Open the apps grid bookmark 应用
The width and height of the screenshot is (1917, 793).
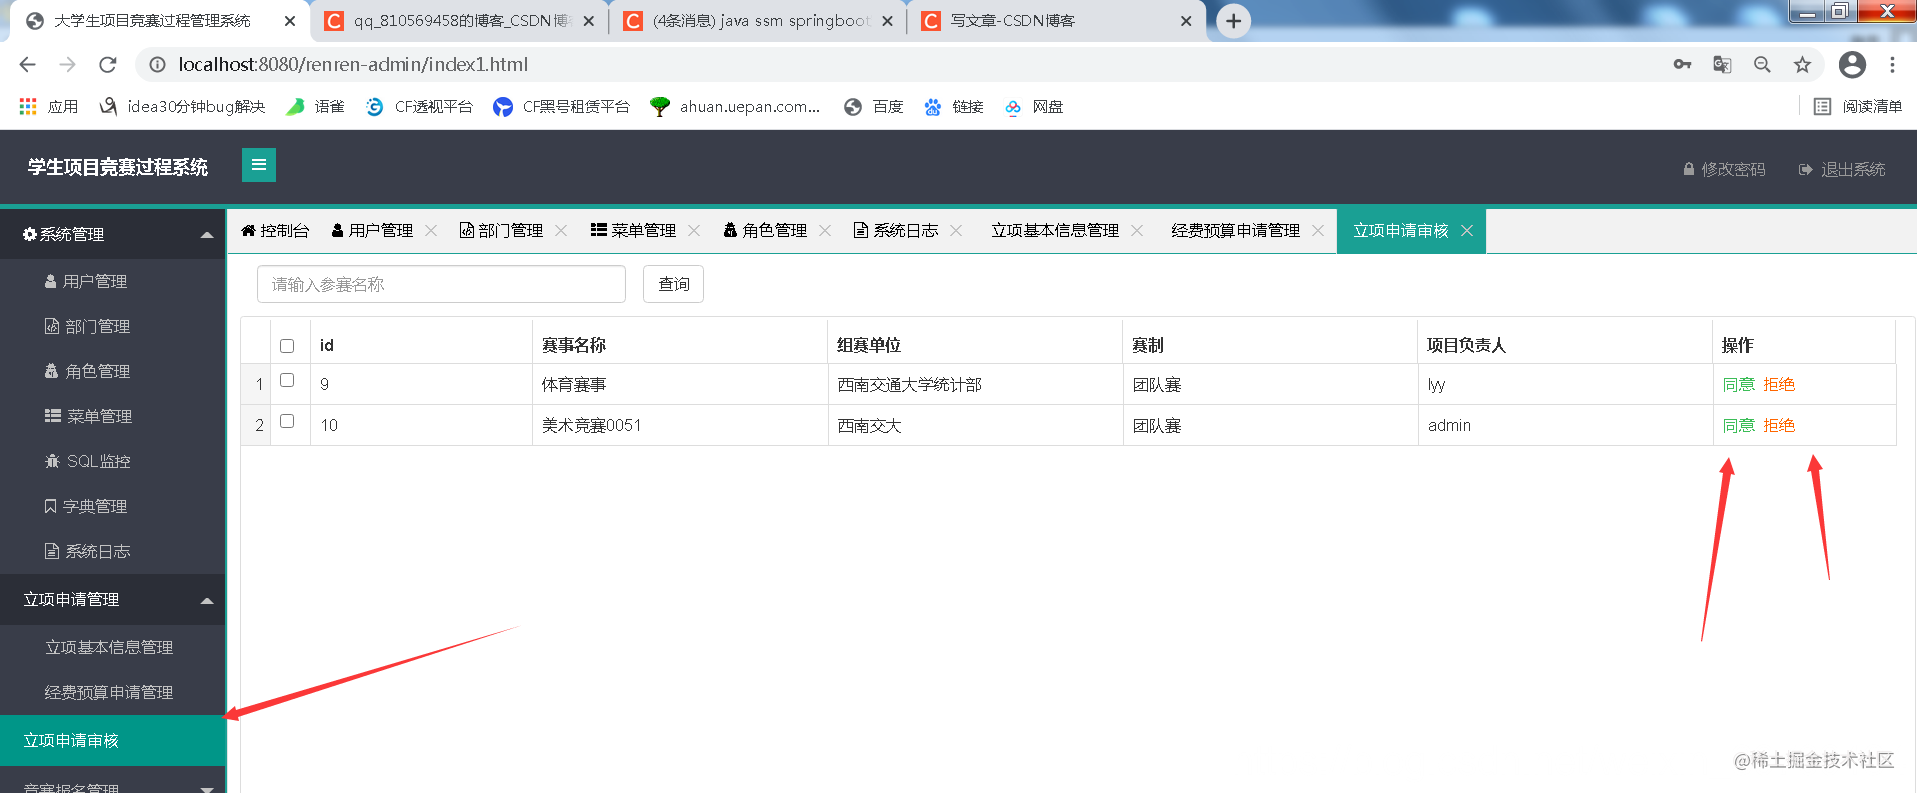coord(48,106)
